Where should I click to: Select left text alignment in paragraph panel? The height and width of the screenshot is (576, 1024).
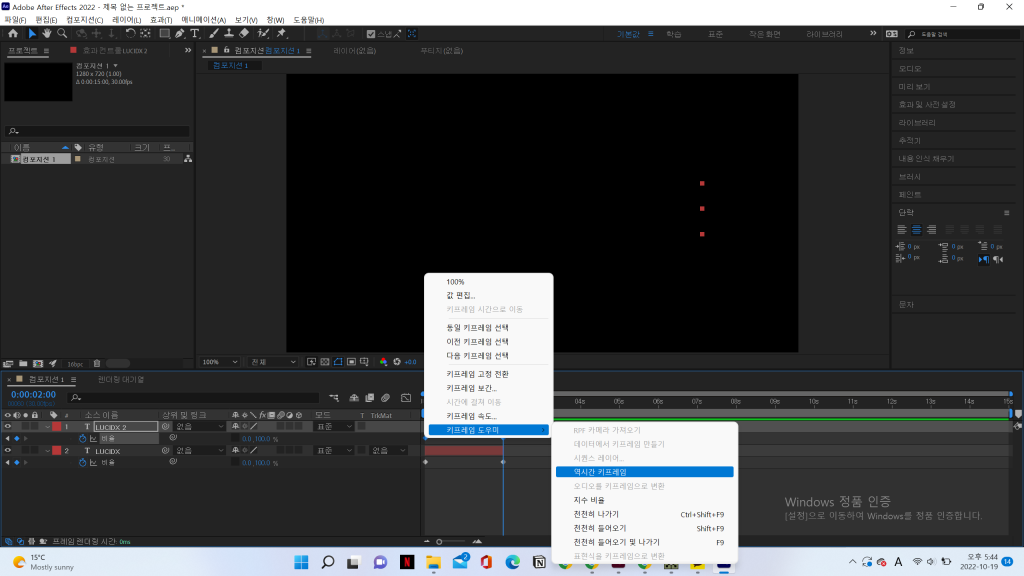pos(902,229)
